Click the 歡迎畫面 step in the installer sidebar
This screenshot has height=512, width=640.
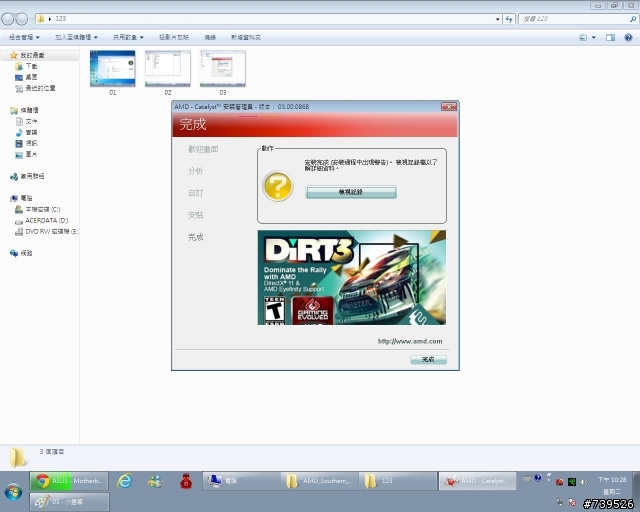click(203, 149)
